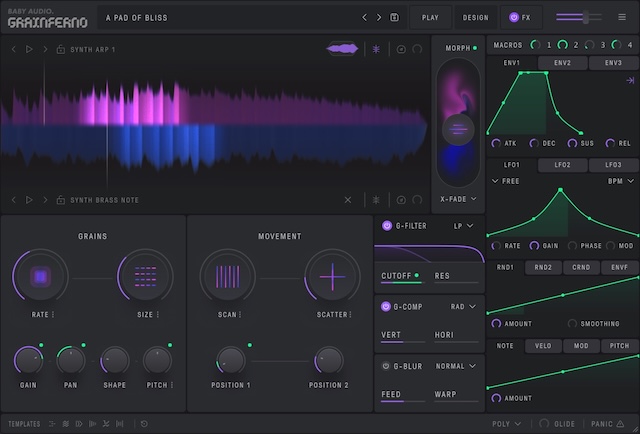Screen dimensions: 640x434
Task: Click the Play button in the header
Action: tap(430, 17)
